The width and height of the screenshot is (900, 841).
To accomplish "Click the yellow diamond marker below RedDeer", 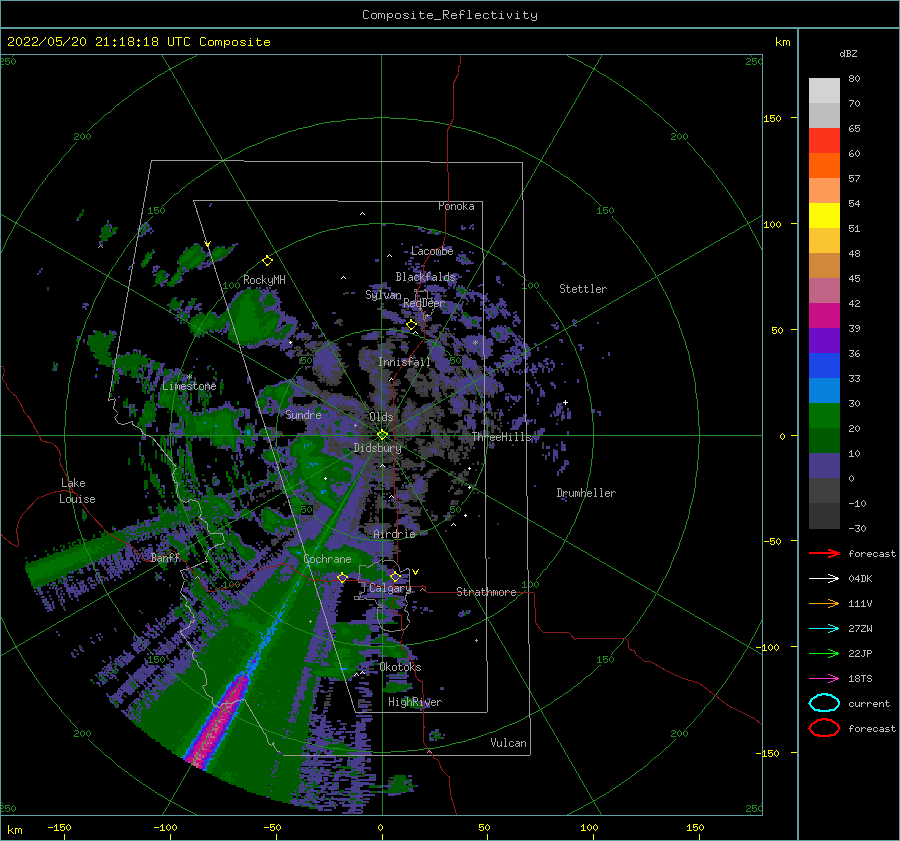I will pyautogui.click(x=411, y=325).
